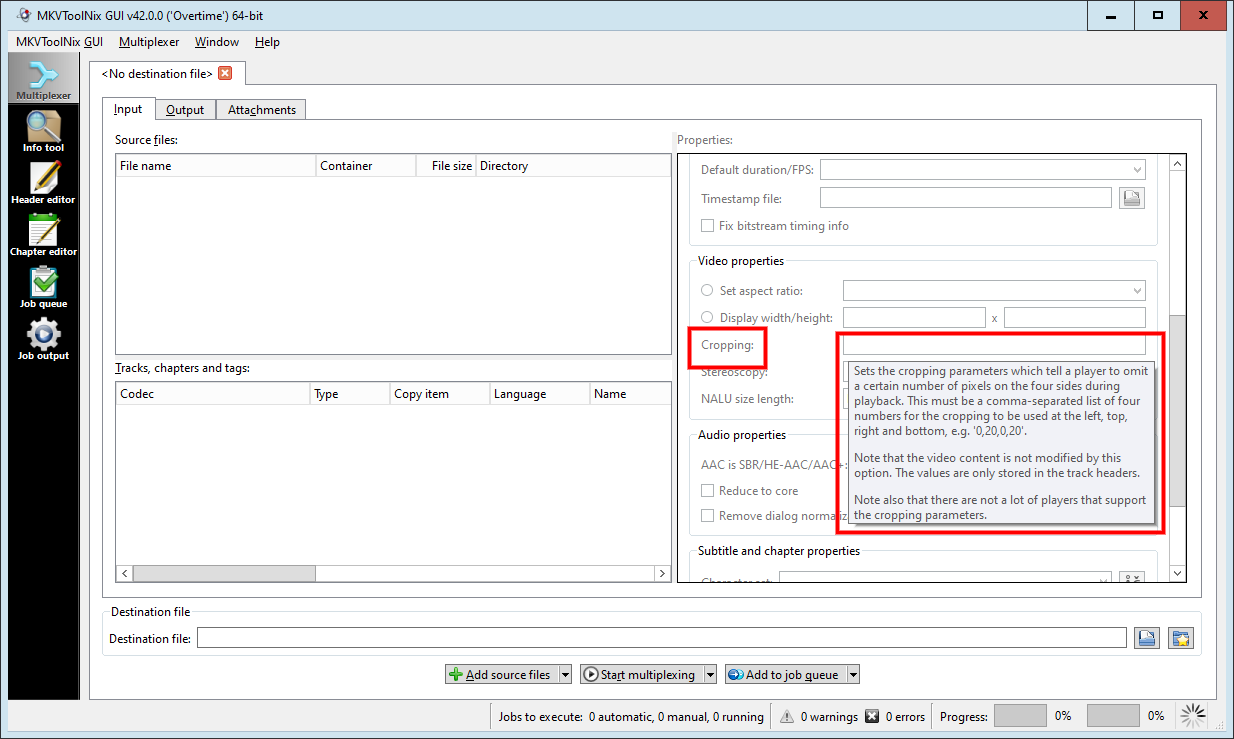Click the "0 warnings" status text
1234x739 pixels.
(x=829, y=717)
